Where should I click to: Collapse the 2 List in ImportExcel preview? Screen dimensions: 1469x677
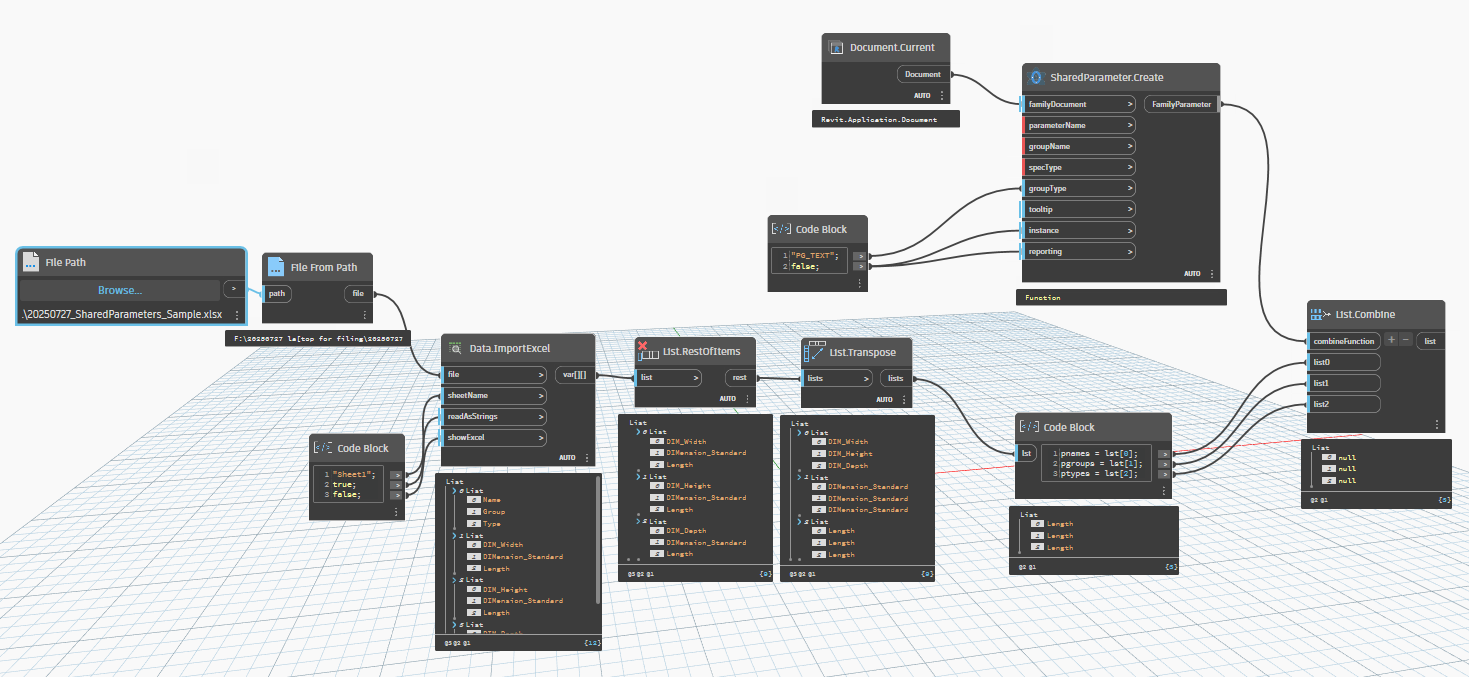[455, 580]
